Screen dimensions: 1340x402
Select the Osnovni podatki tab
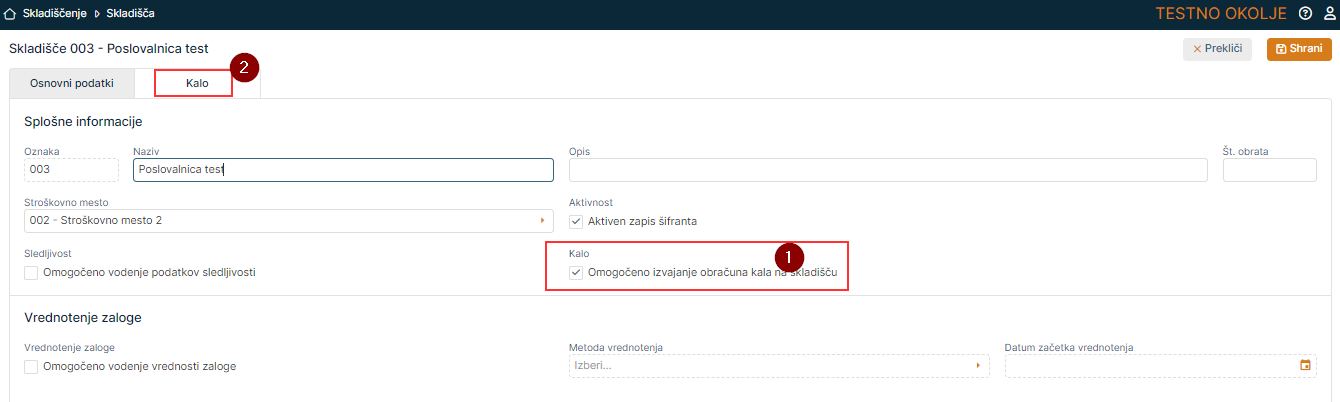click(72, 83)
